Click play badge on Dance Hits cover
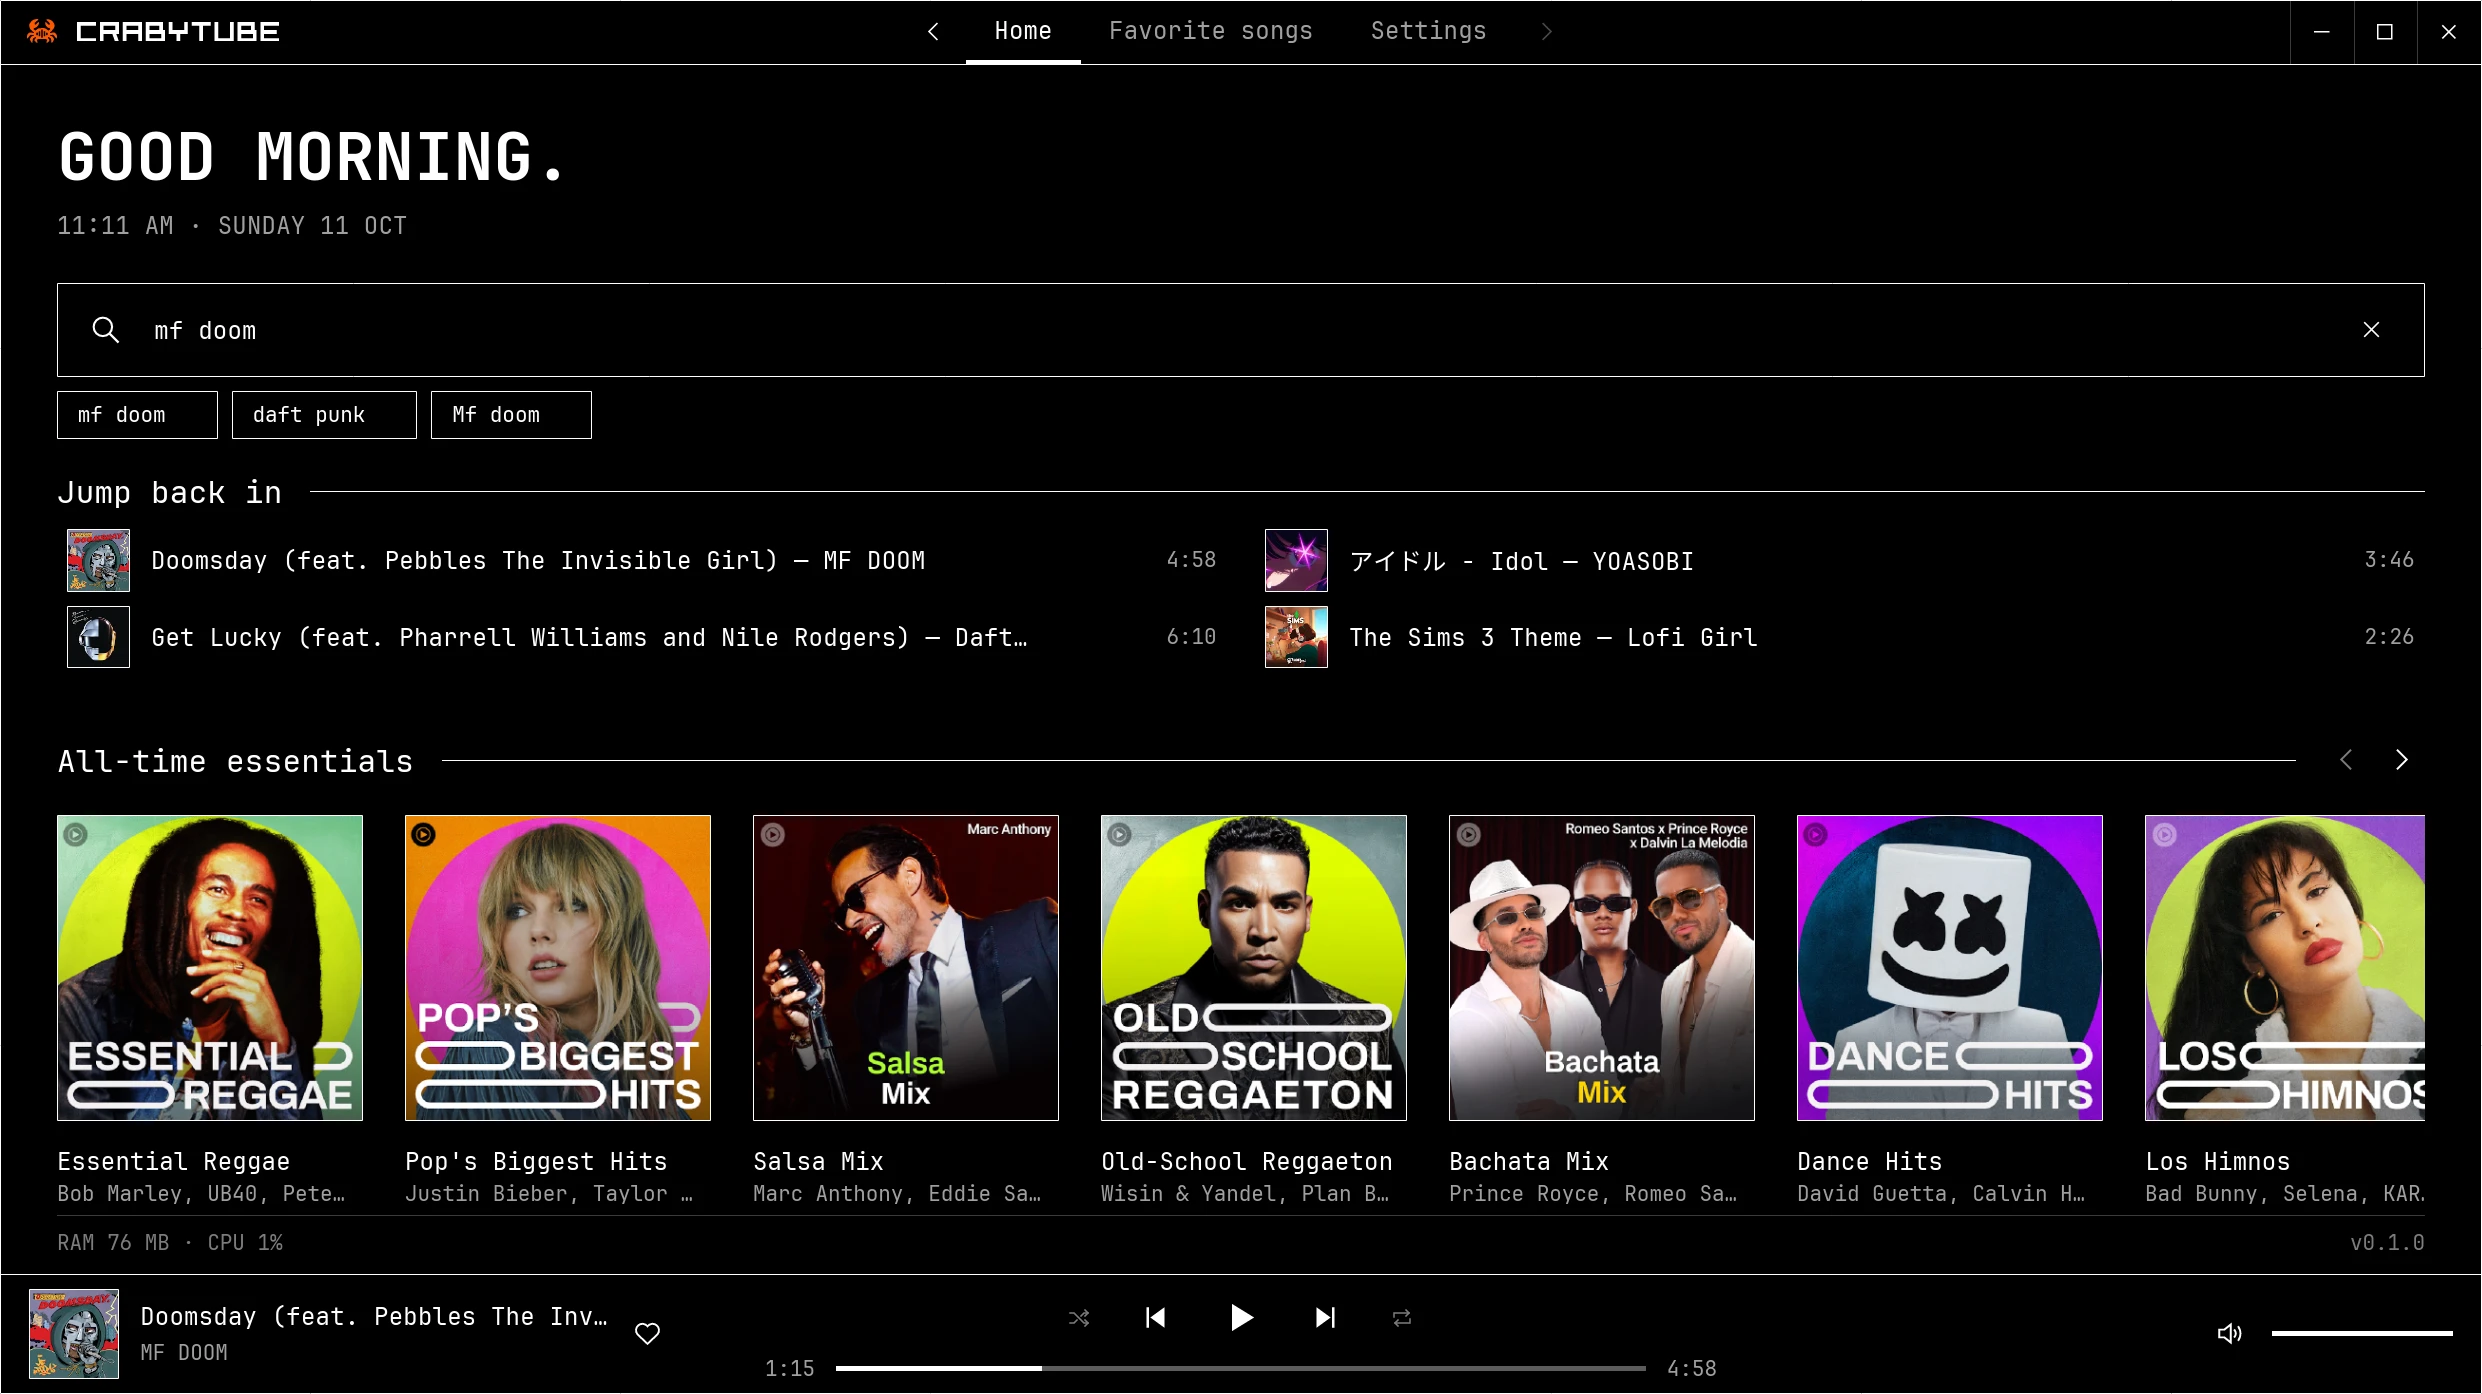Image resolution: width=2482 pixels, height=1394 pixels. pos(1816,834)
